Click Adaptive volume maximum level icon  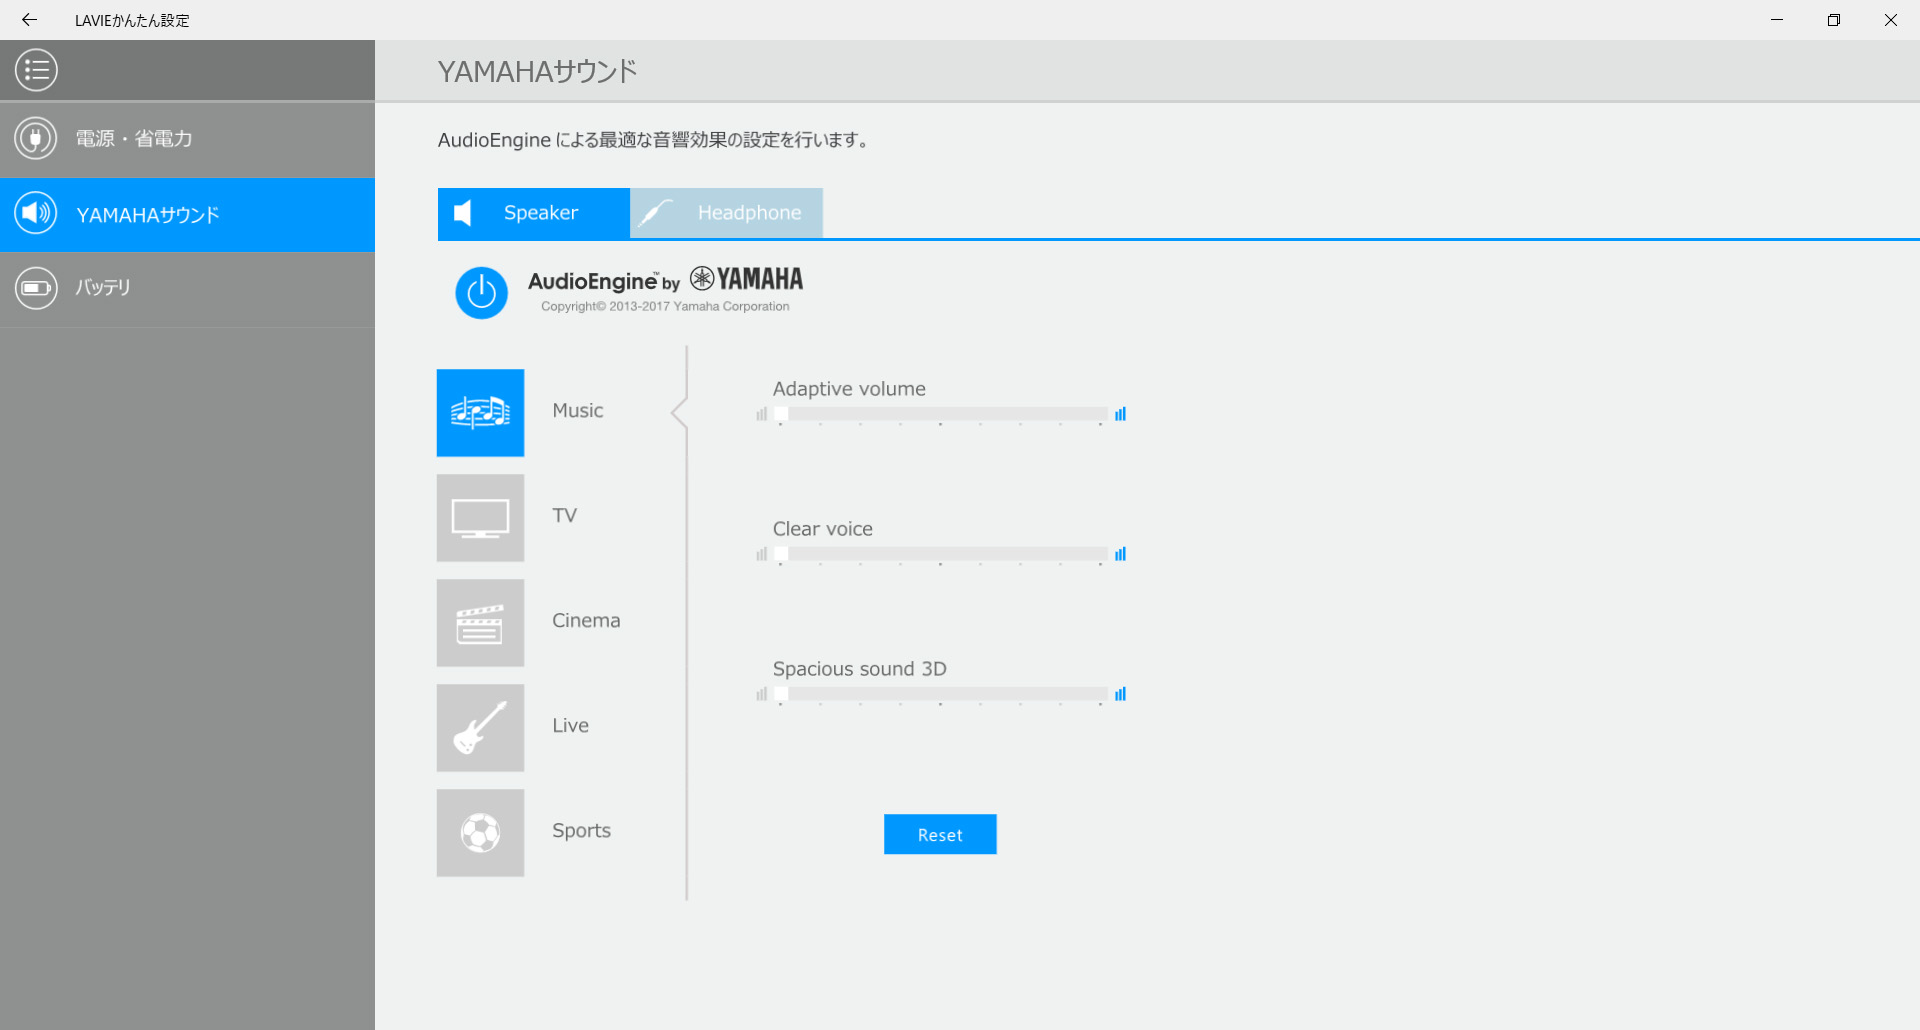pos(1121,414)
